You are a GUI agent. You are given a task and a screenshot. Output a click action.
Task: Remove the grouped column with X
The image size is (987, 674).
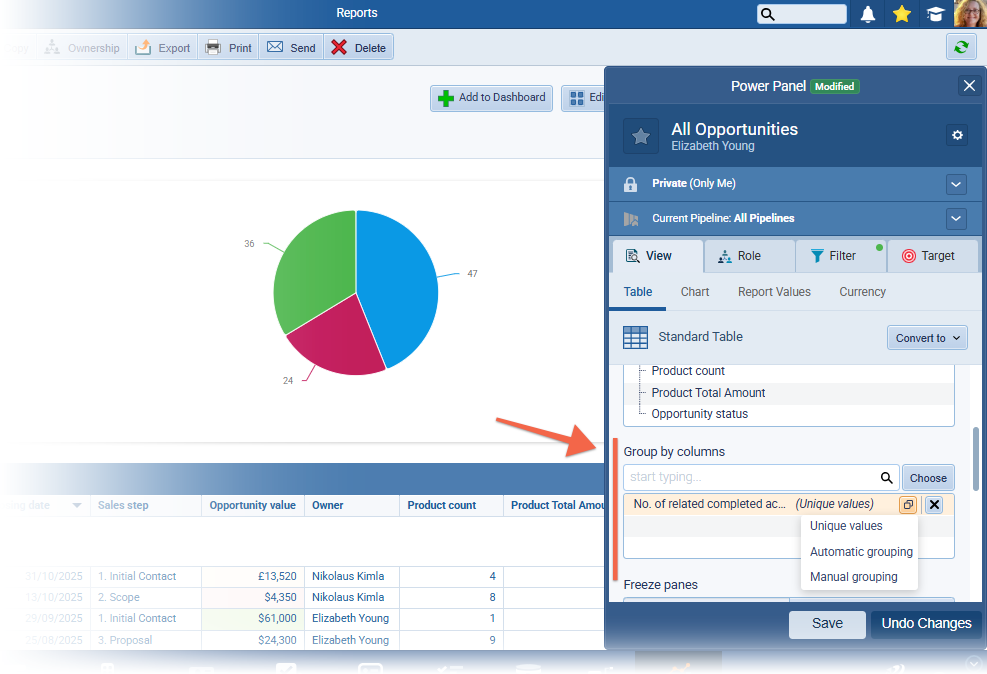[x=933, y=505]
